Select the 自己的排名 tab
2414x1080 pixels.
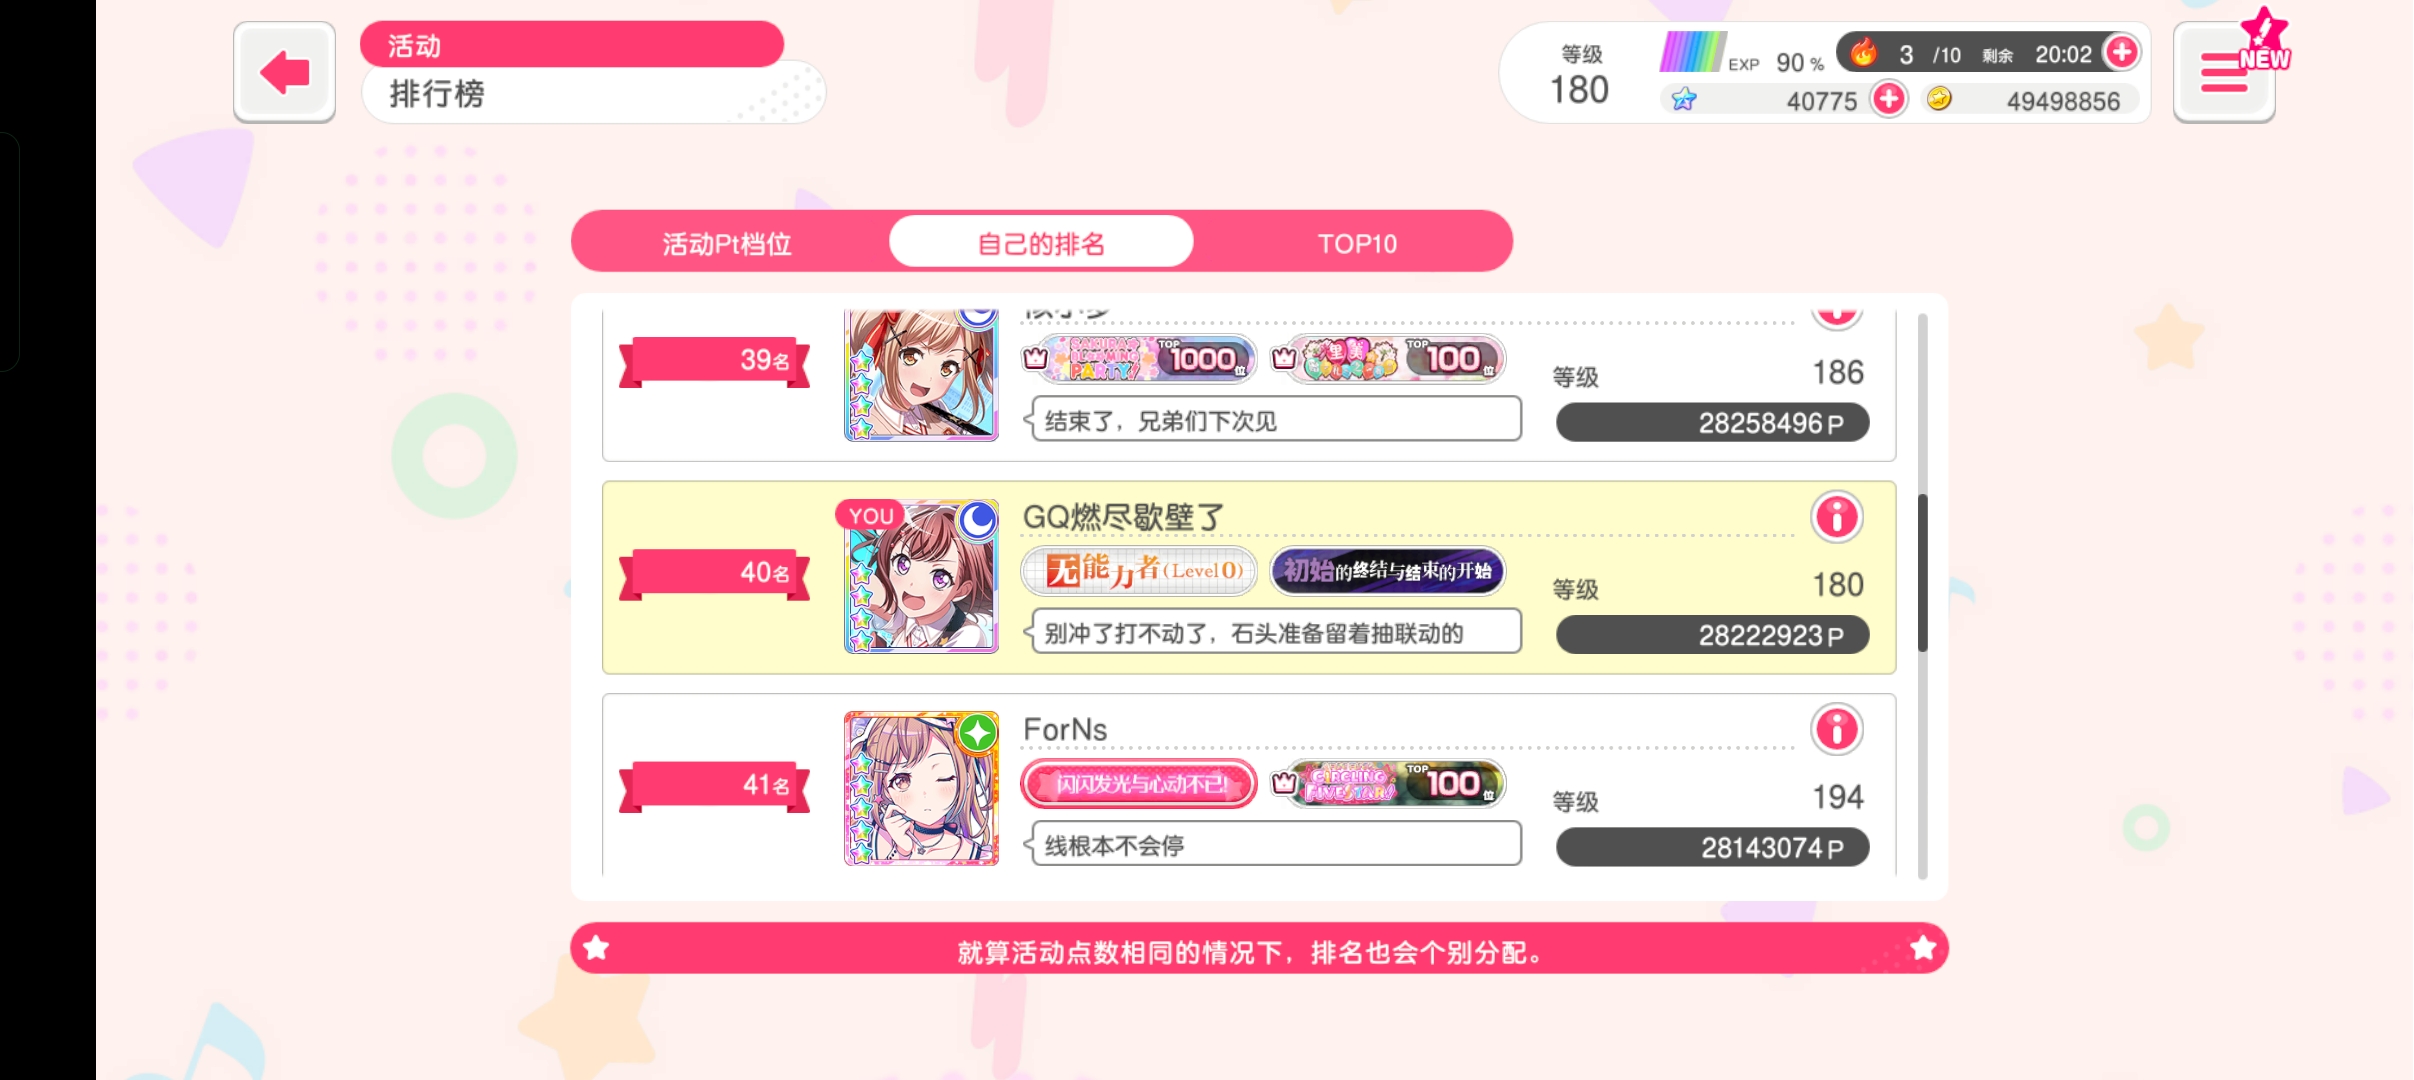tap(1041, 242)
